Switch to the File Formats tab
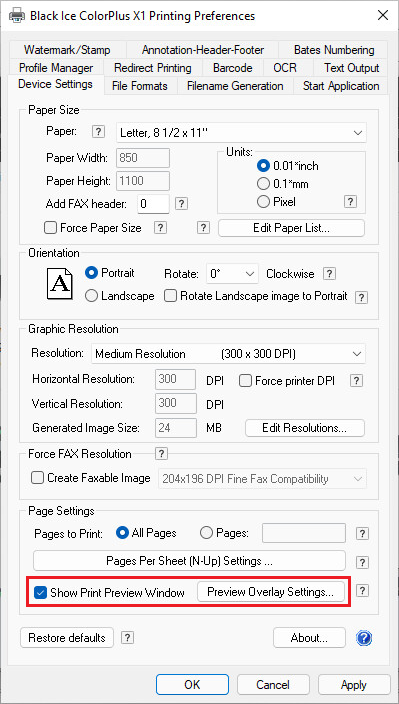 click(x=140, y=86)
